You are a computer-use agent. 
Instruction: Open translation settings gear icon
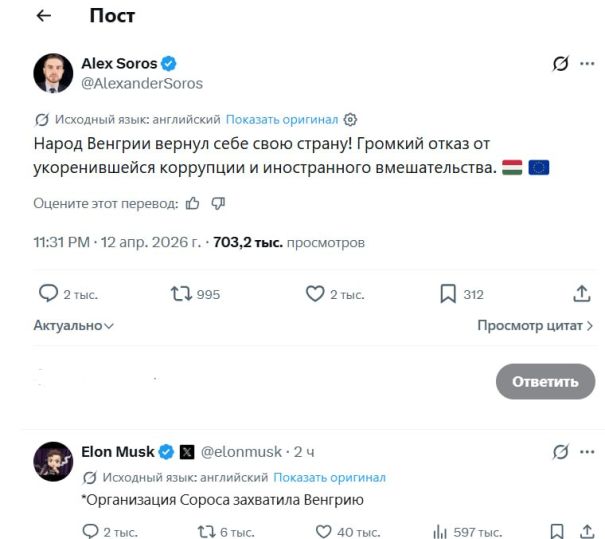pyautogui.click(x=350, y=119)
